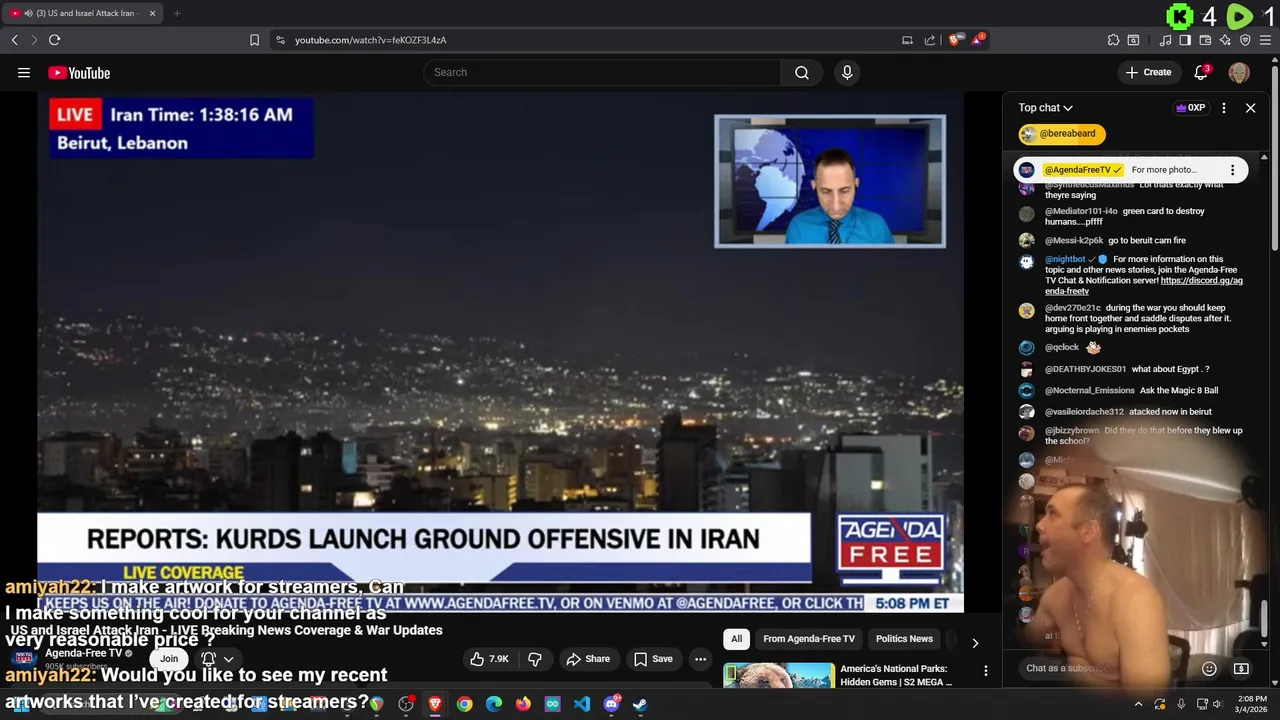Open the Windows system tray overflow chevron

(1138, 704)
